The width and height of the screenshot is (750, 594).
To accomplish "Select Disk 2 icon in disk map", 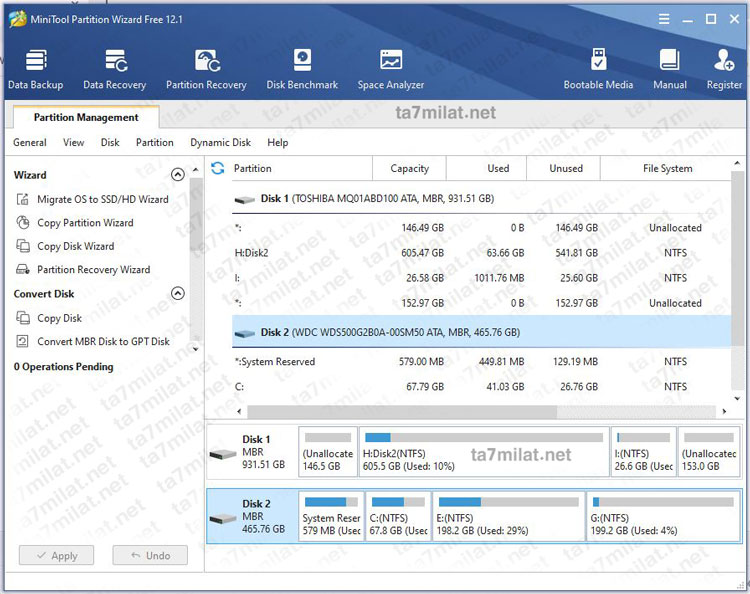I will tap(223, 518).
